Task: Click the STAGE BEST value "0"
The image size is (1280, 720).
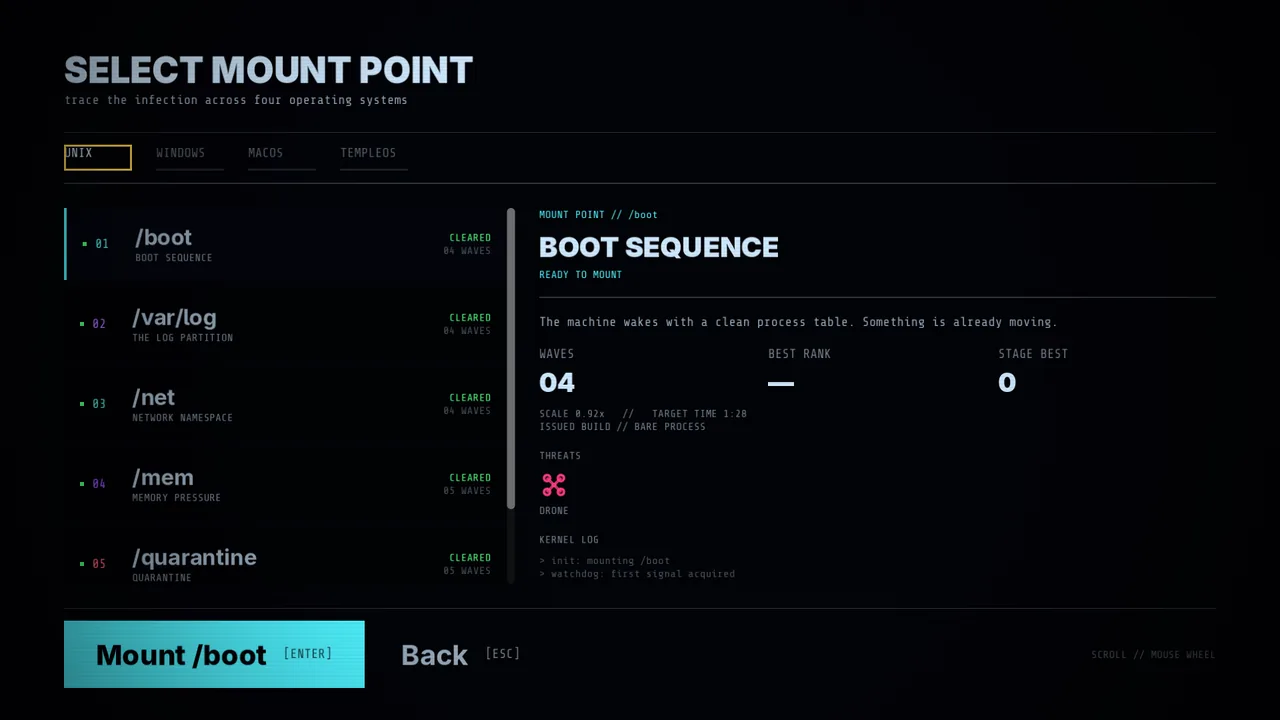Action: 1007,383
